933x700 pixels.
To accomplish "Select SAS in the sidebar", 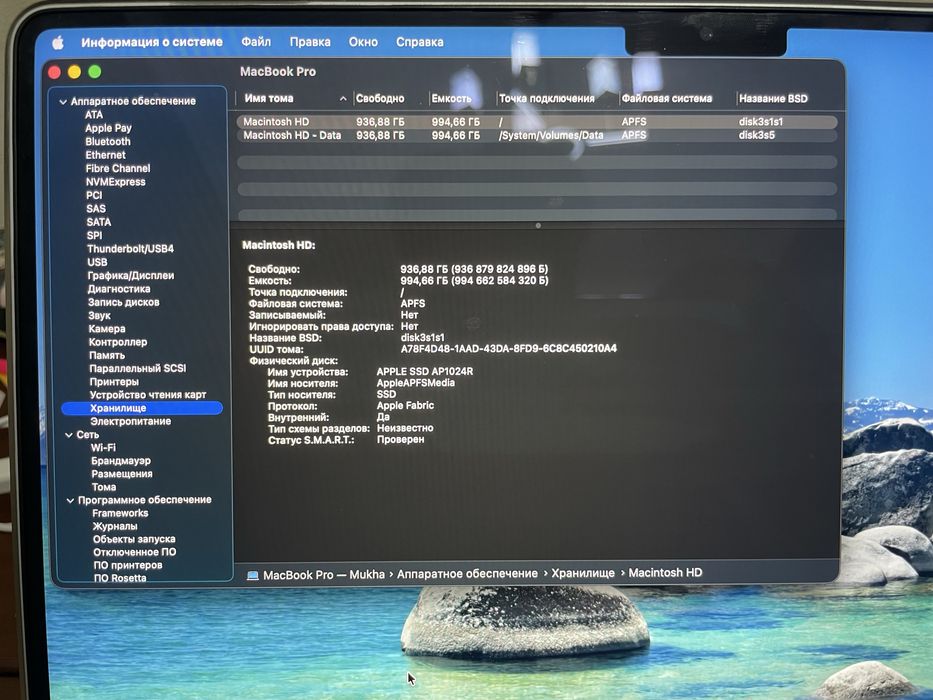I will point(96,208).
